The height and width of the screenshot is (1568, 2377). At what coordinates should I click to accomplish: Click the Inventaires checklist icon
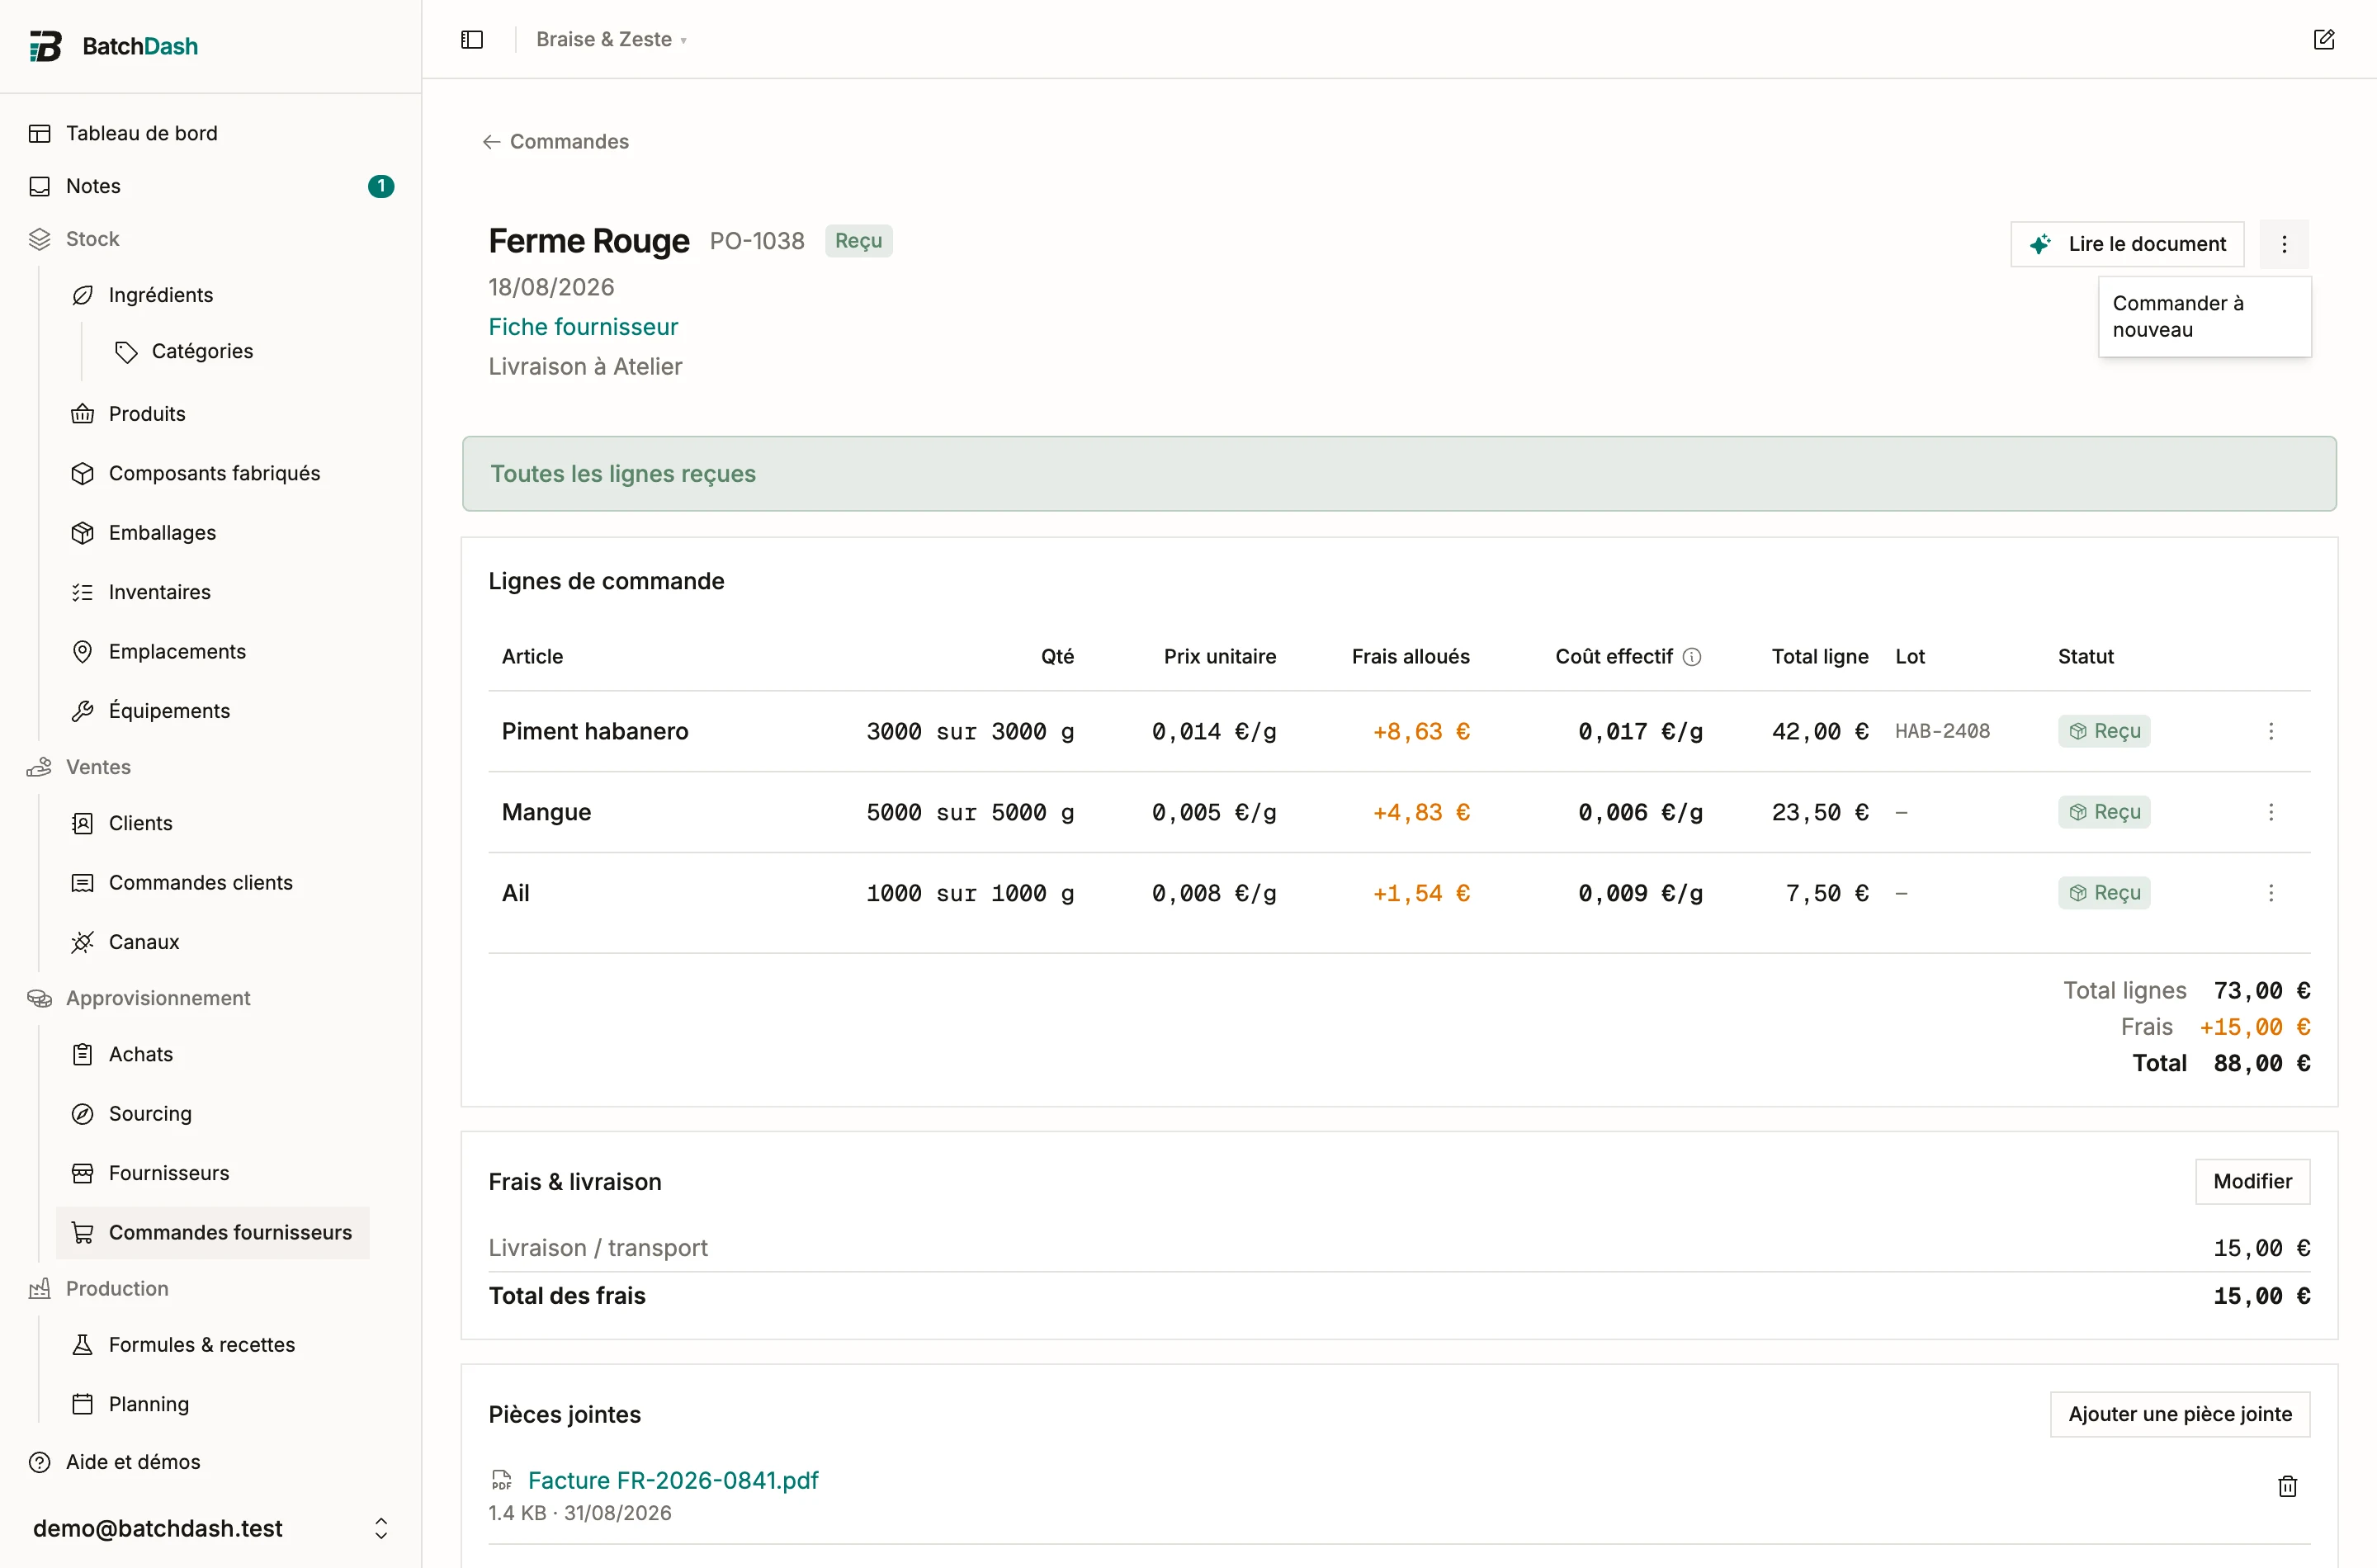pos(83,592)
